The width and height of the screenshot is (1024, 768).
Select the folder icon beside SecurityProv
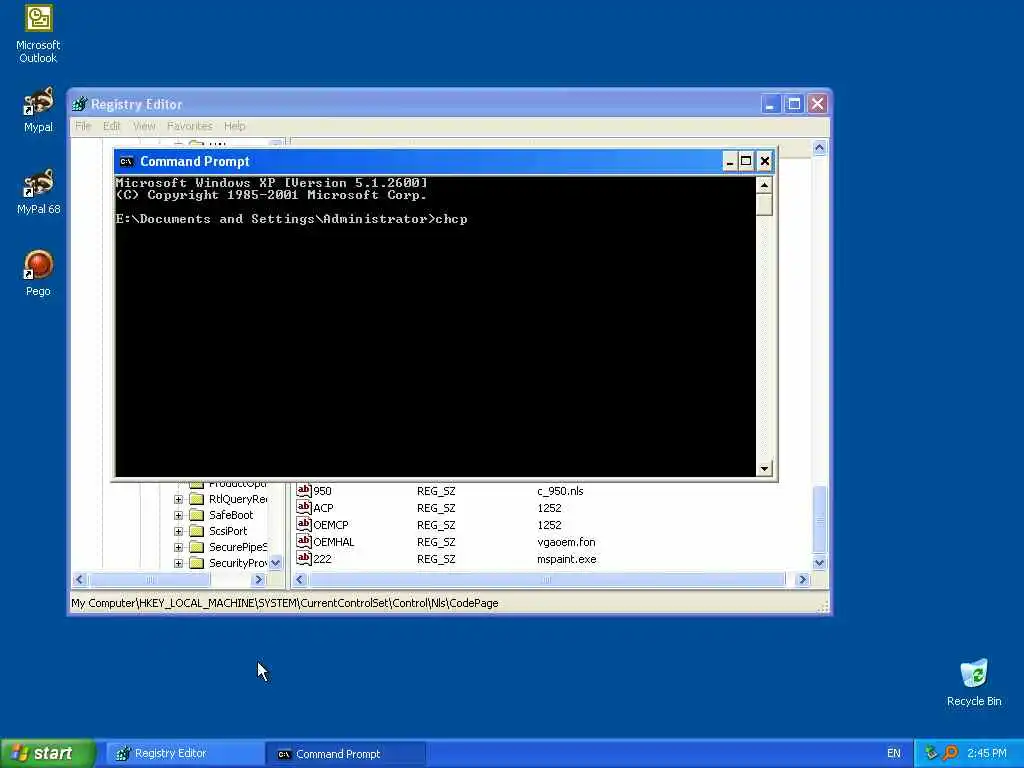[197, 563]
